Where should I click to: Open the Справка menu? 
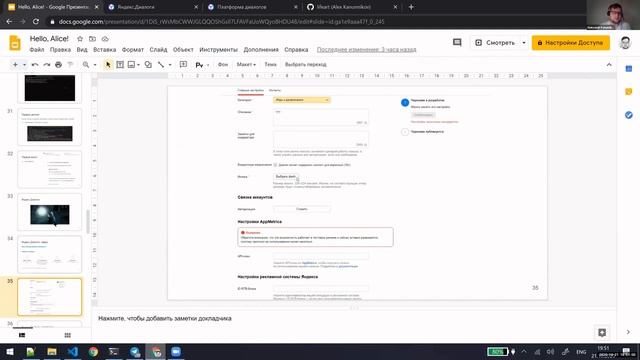coord(296,49)
